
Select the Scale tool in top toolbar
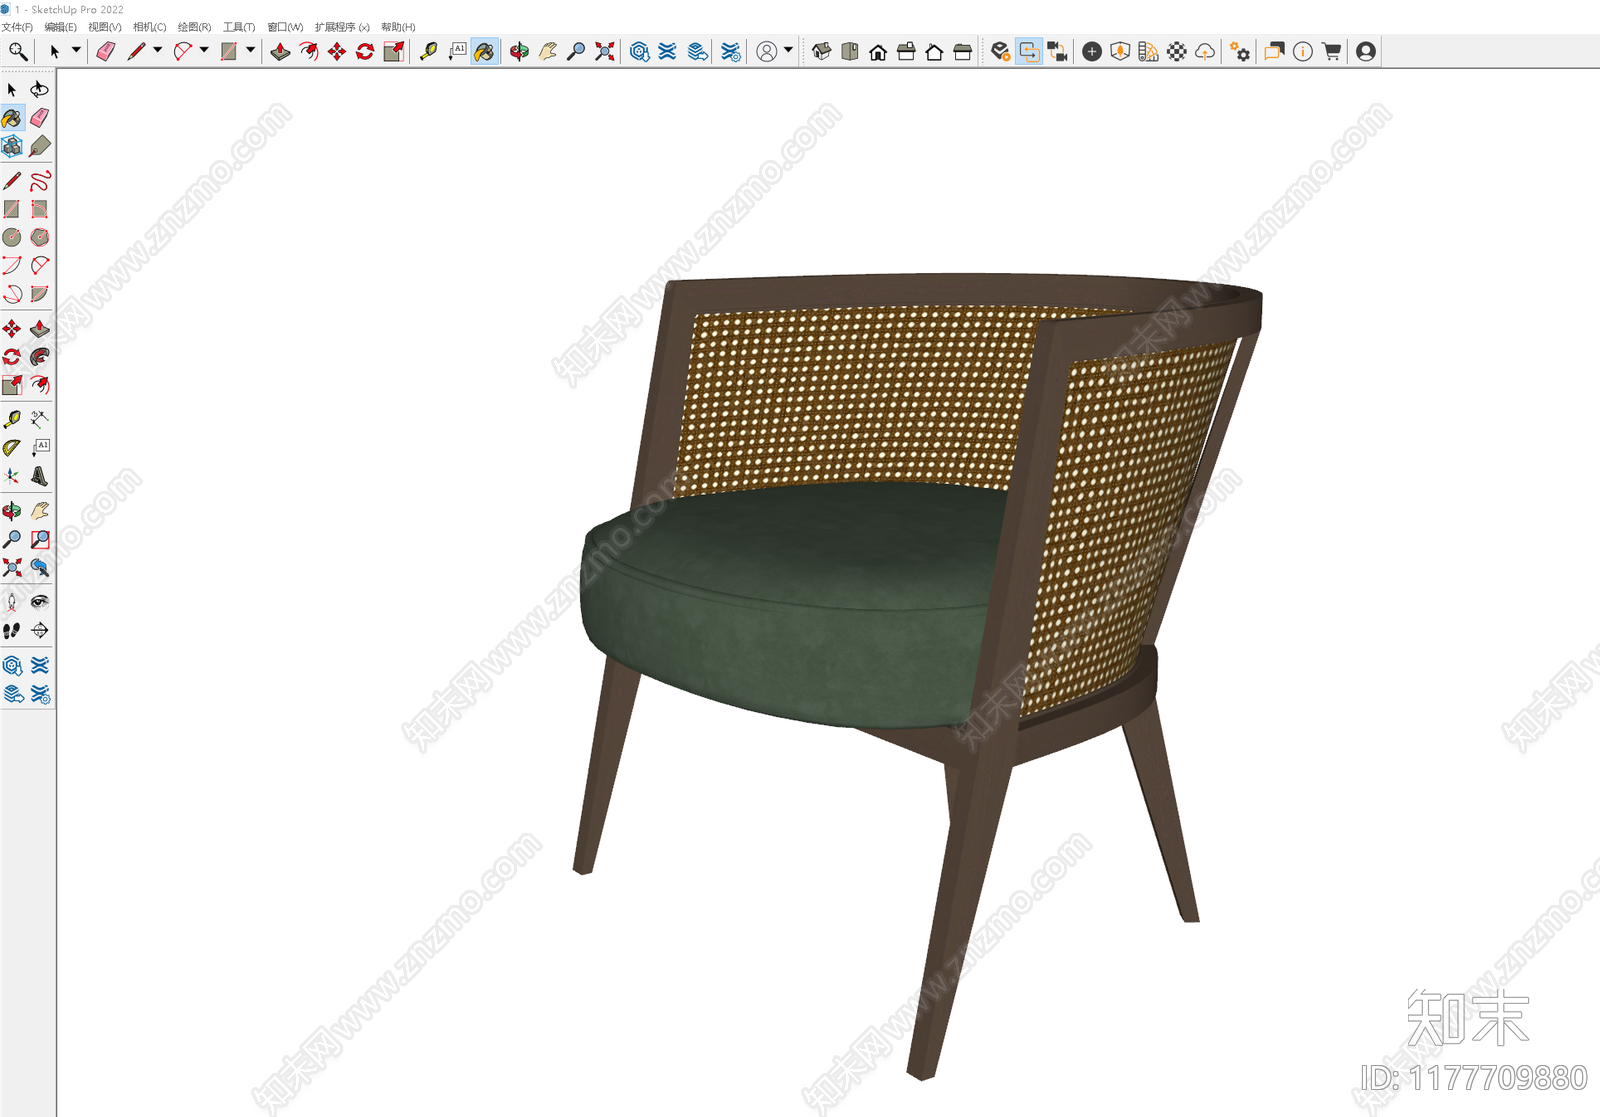pos(394,51)
